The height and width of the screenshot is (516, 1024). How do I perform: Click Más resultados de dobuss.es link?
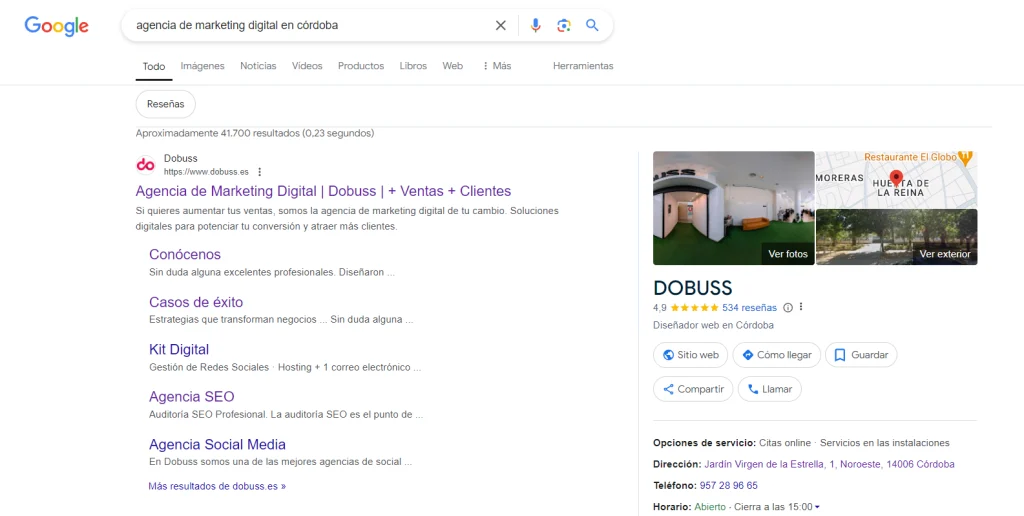coord(217,487)
